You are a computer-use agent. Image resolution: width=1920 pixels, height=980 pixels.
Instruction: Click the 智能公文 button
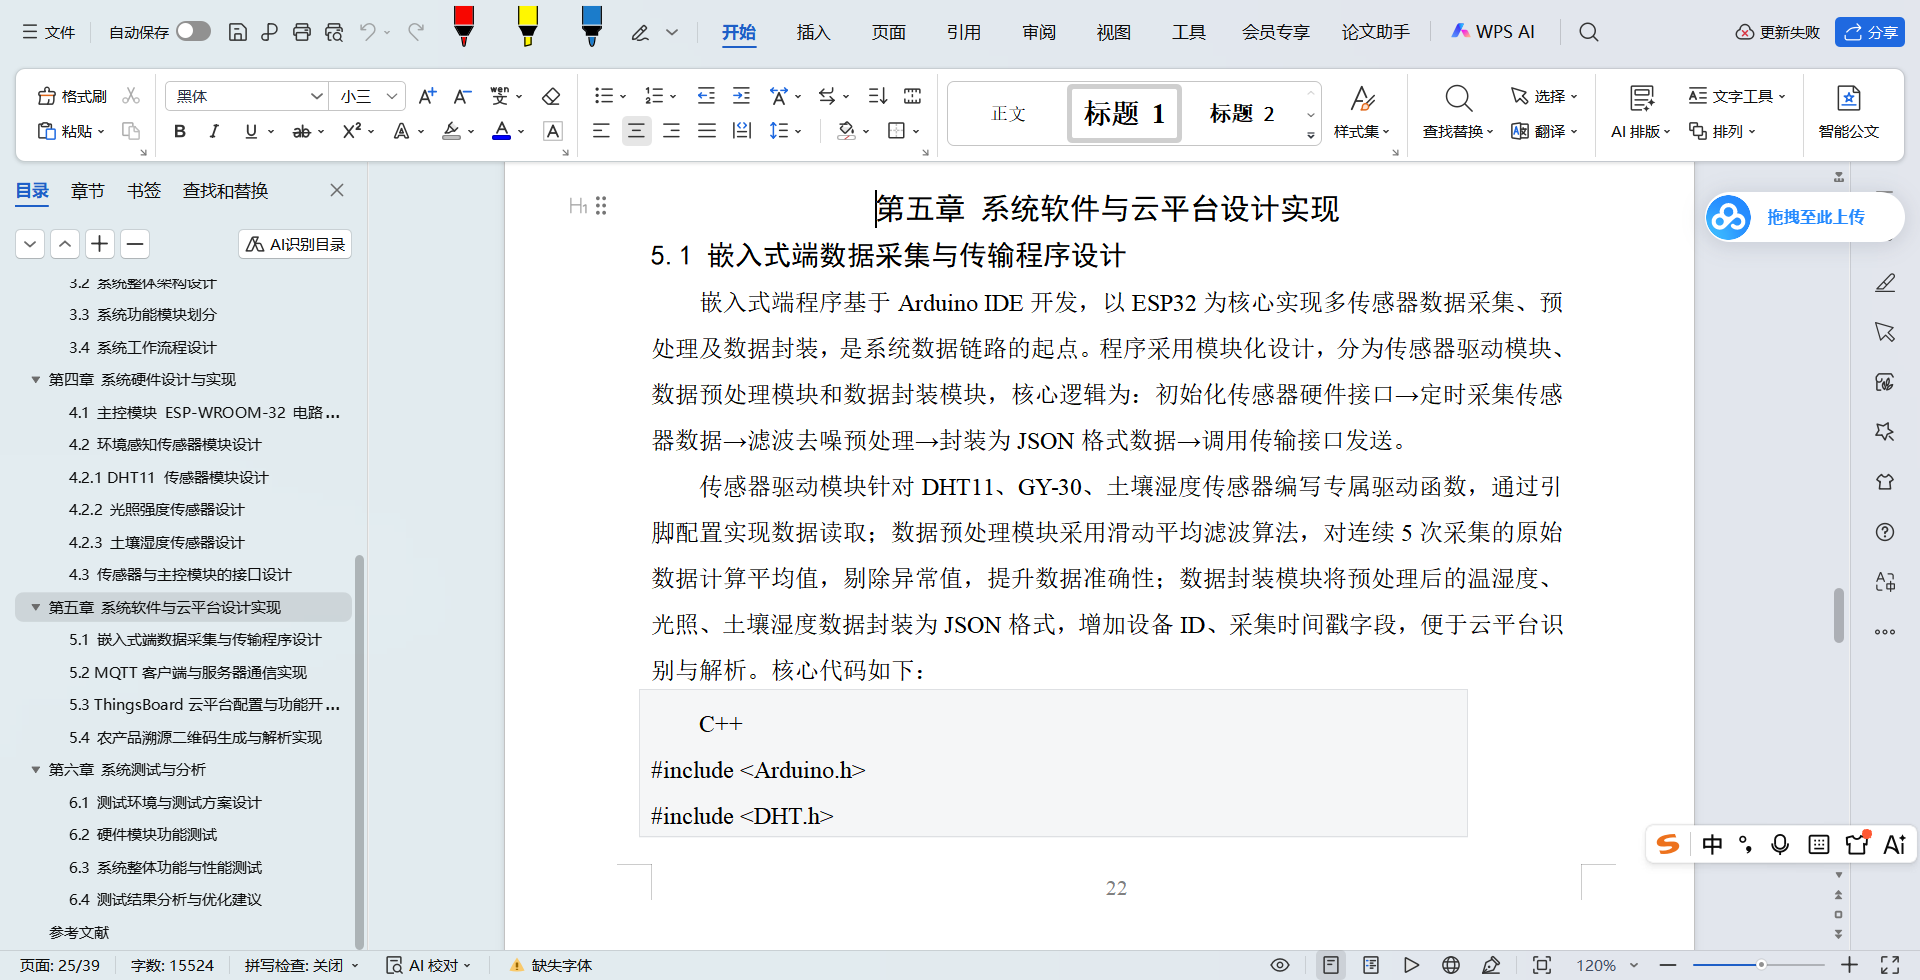pyautogui.click(x=1848, y=112)
